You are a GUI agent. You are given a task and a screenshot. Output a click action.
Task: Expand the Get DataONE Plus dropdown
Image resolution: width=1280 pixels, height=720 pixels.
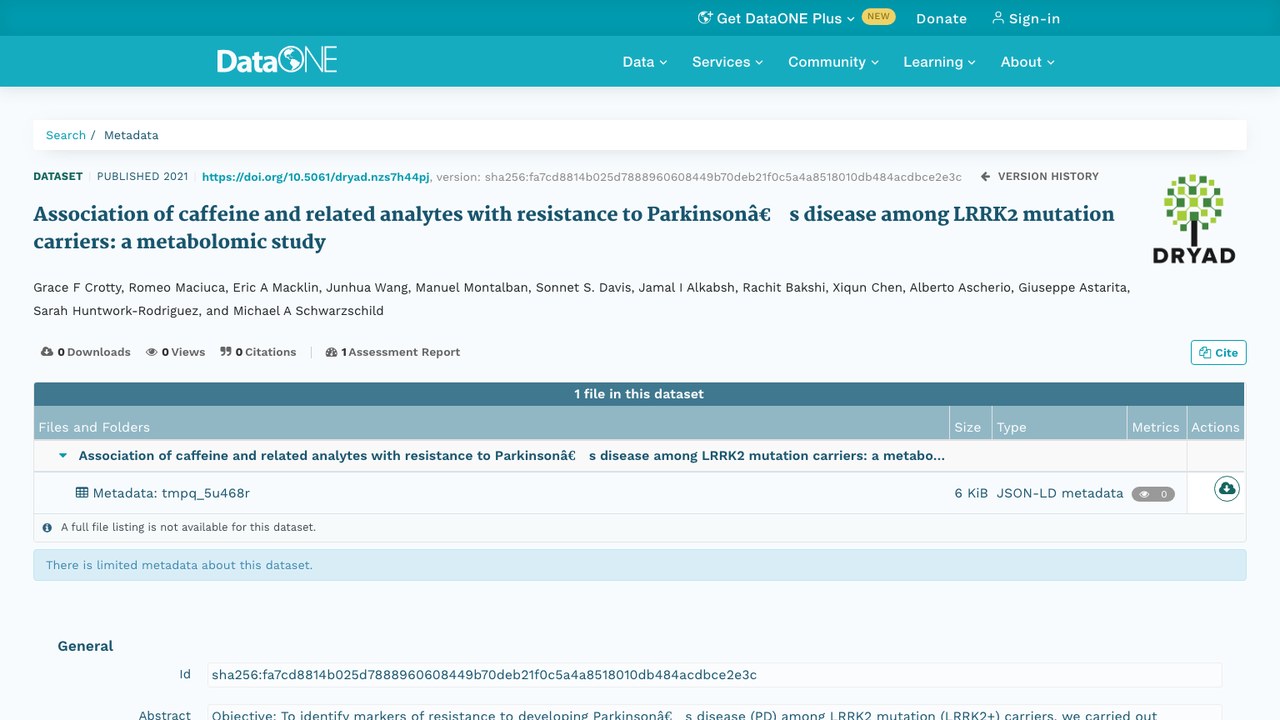[776, 18]
